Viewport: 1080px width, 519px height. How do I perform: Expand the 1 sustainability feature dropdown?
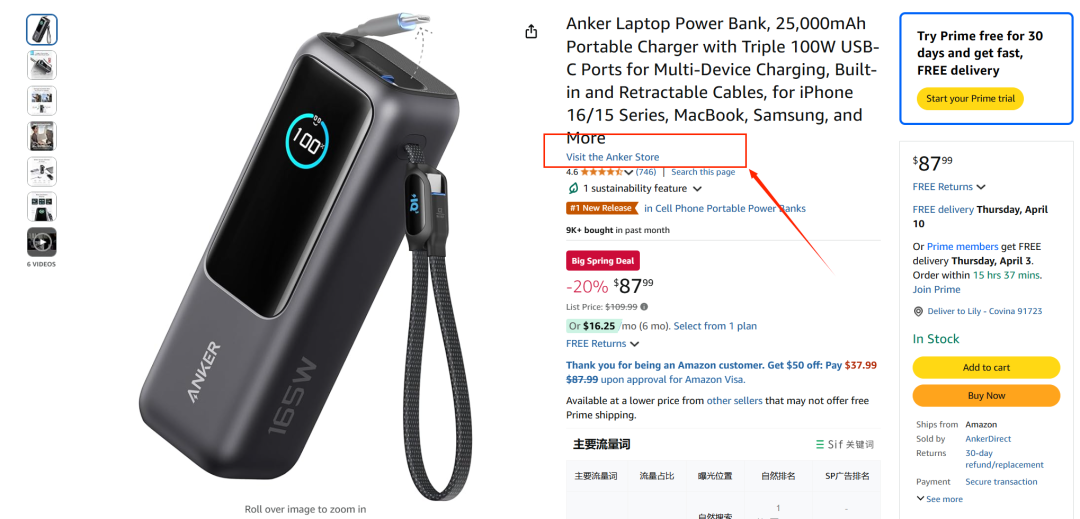tap(697, 189)
